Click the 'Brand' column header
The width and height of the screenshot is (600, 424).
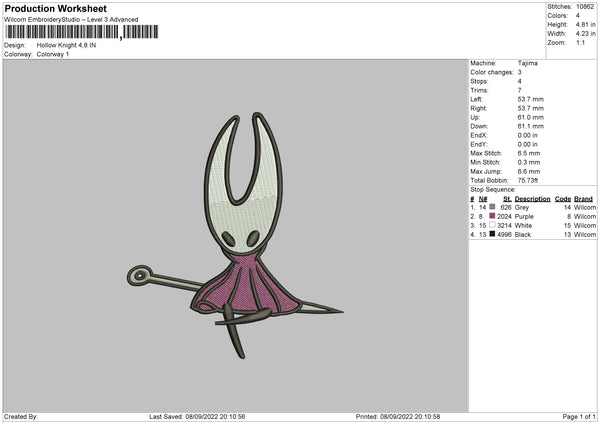[x=583, y=199]
